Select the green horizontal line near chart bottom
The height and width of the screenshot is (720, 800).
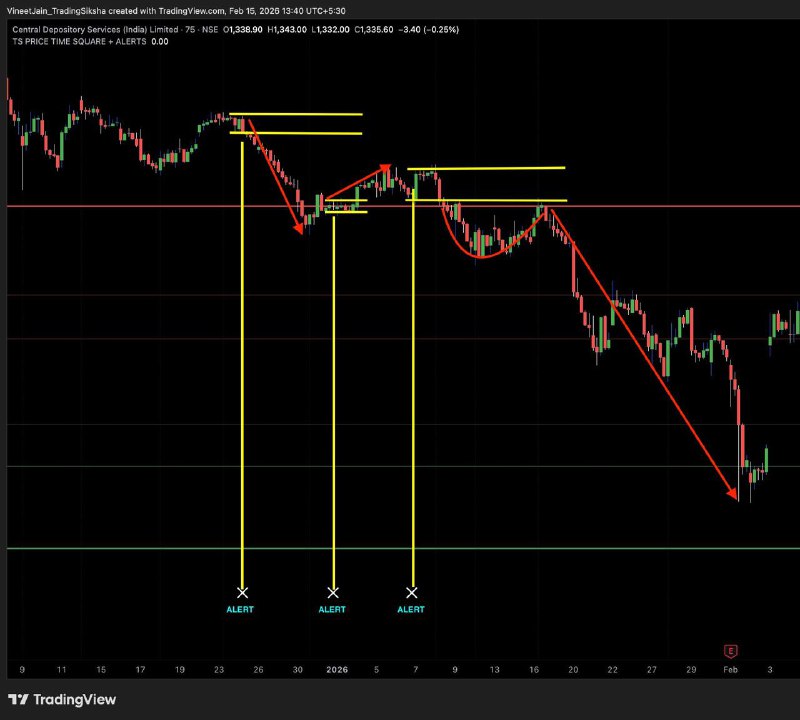400,548
